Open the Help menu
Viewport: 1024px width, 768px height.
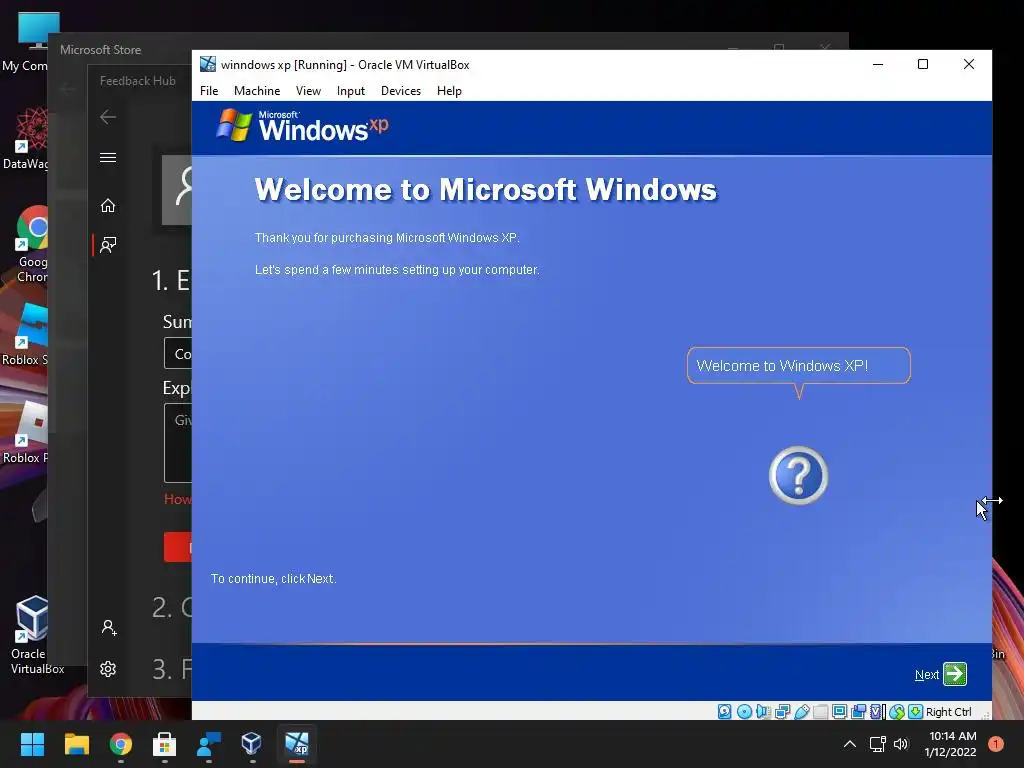tap(449, 91)
